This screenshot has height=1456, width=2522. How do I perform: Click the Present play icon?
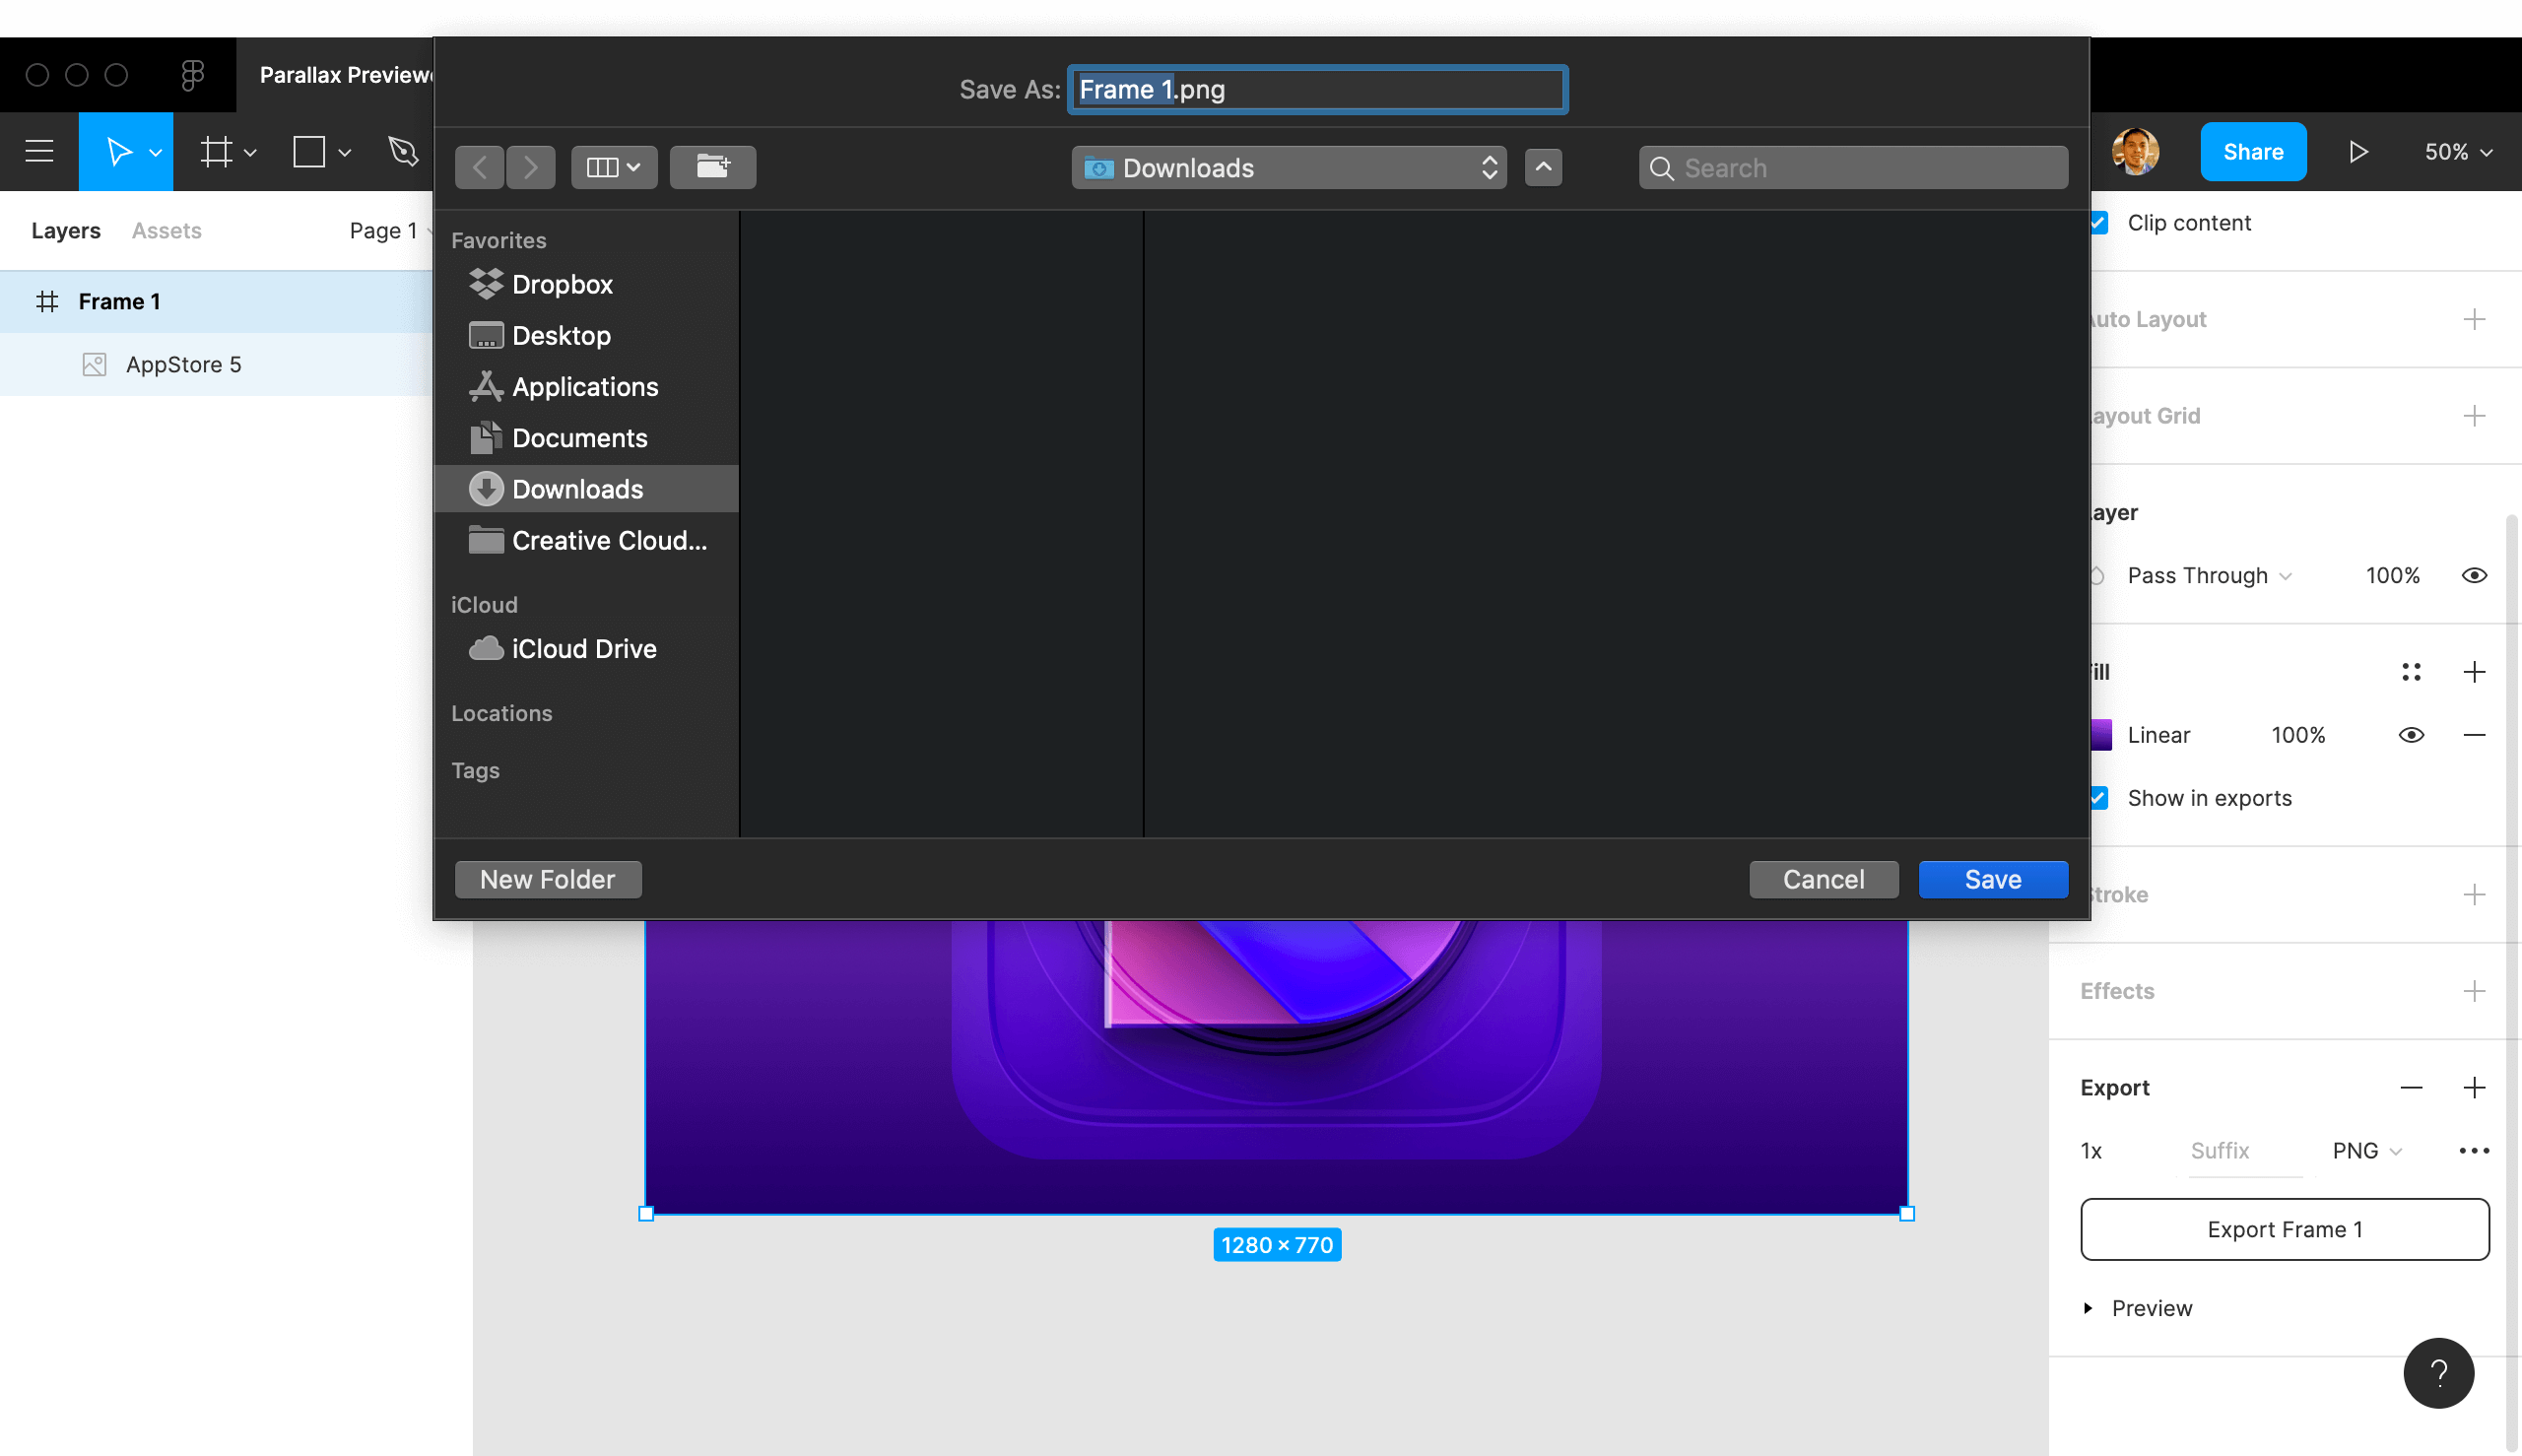coord(2357,151)
